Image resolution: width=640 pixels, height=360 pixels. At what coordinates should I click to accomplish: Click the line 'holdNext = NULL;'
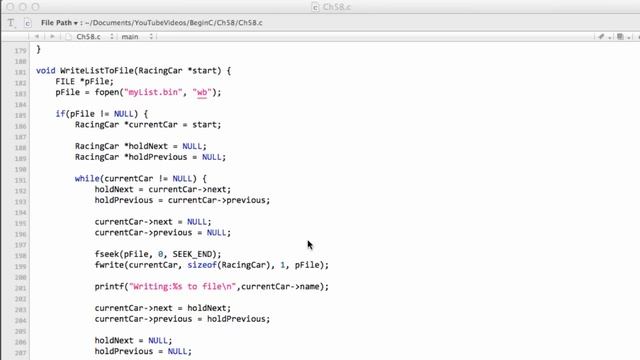click(133, 340)
